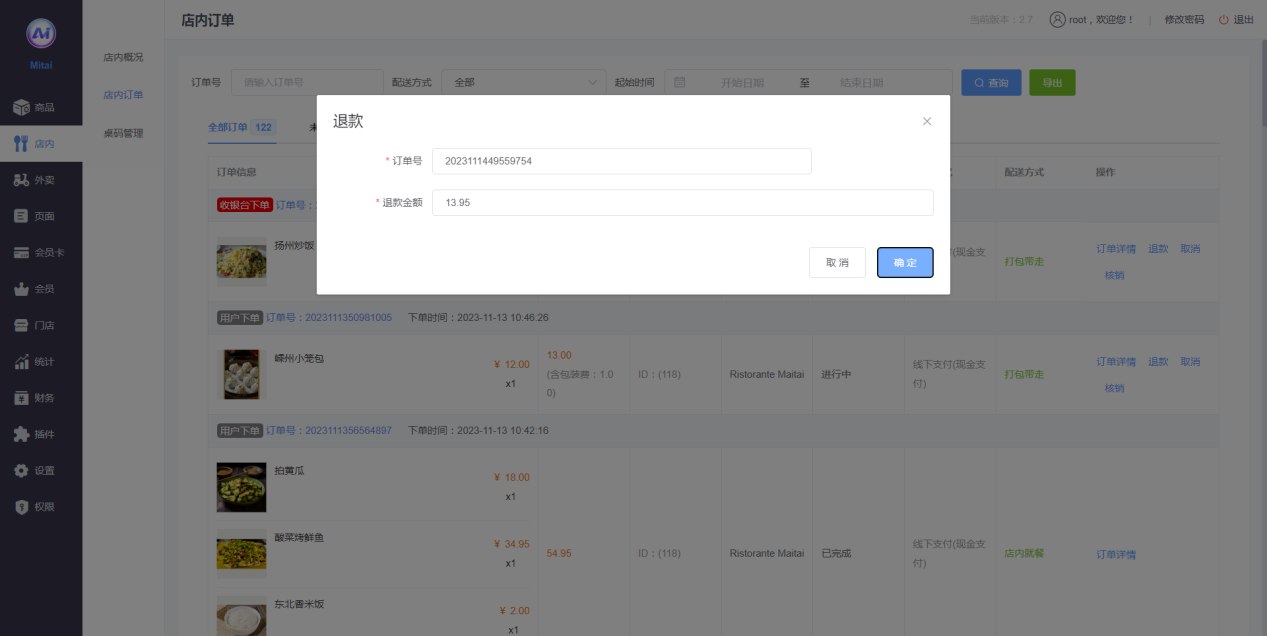Select the 会员卡 membership card icon
Screen dimensions: 1267x636
[x=21, y=253]
